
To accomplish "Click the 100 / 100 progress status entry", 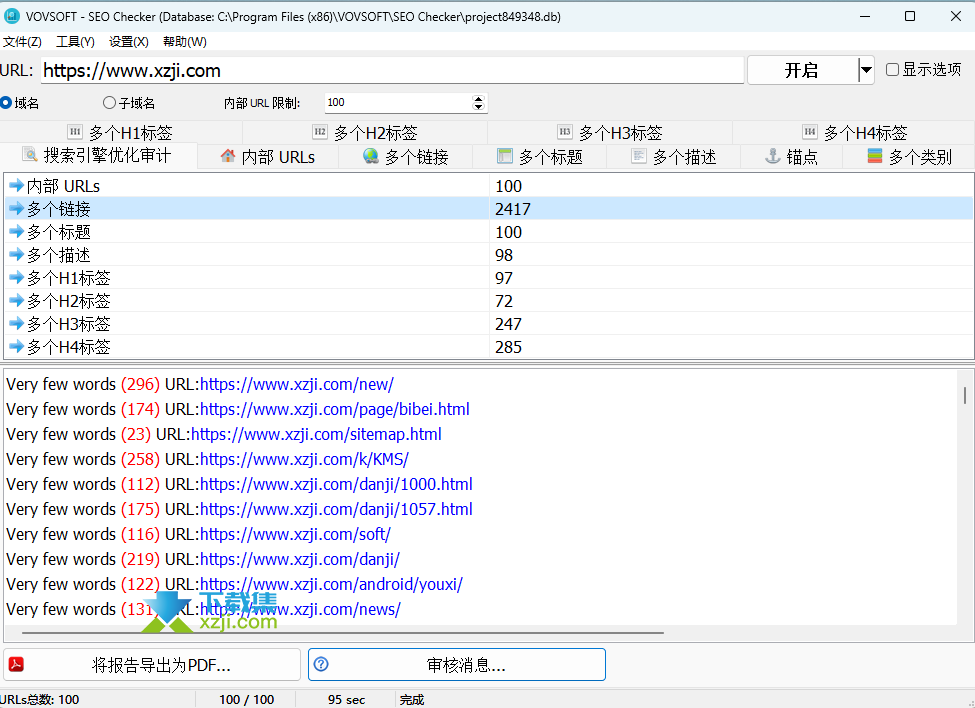I will pos(247,699).
